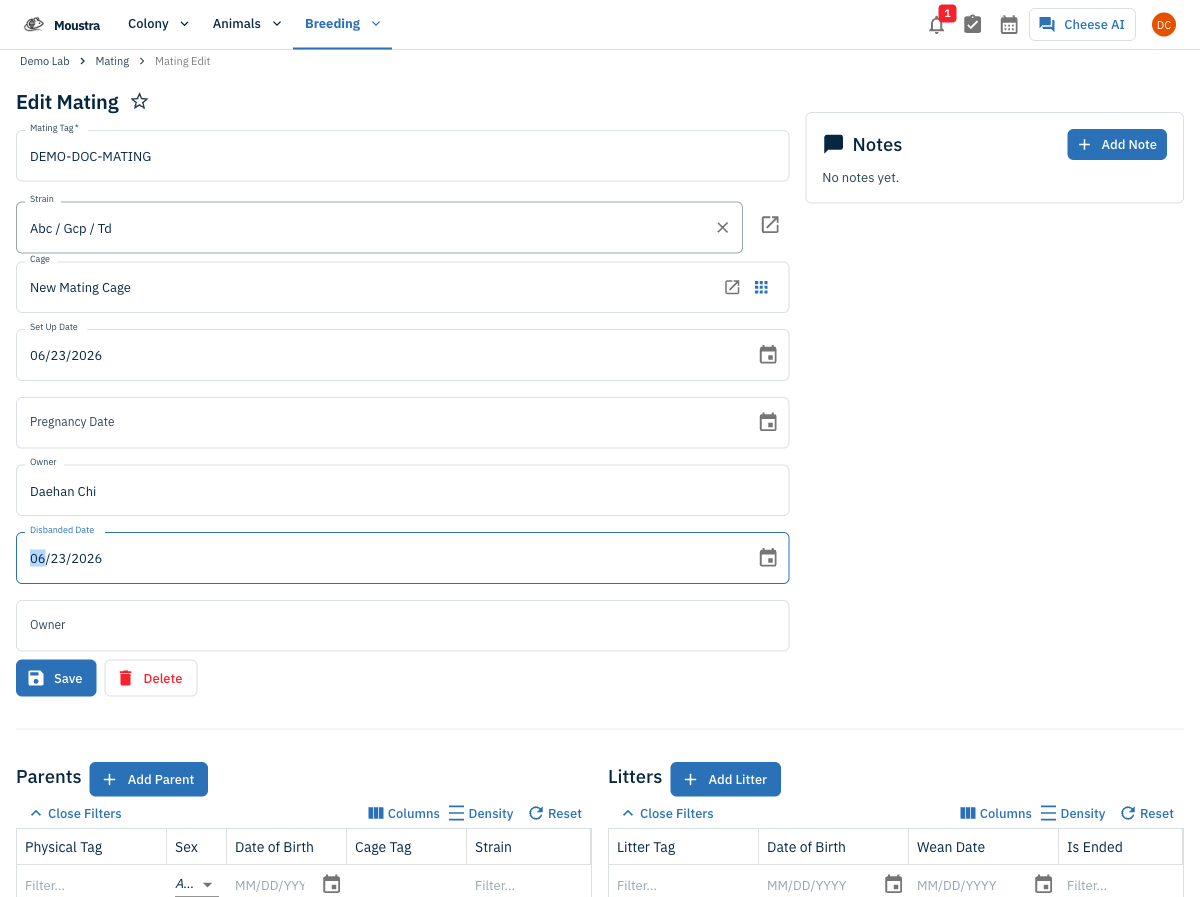Click the empty Owner field below Disbanded Date
Screen dimensions: 1200x897
(402, 625)
